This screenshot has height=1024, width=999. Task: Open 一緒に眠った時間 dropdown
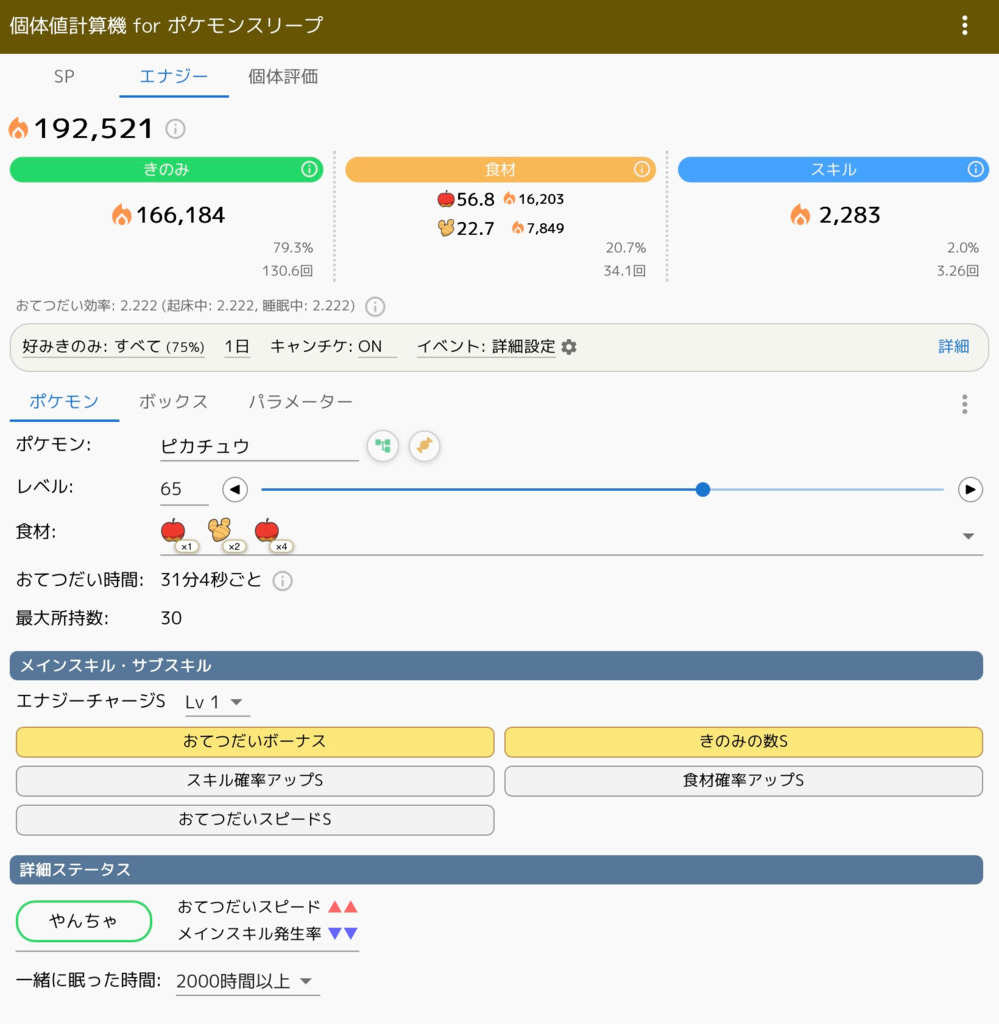pyautogui.click(x=247, y=982)
